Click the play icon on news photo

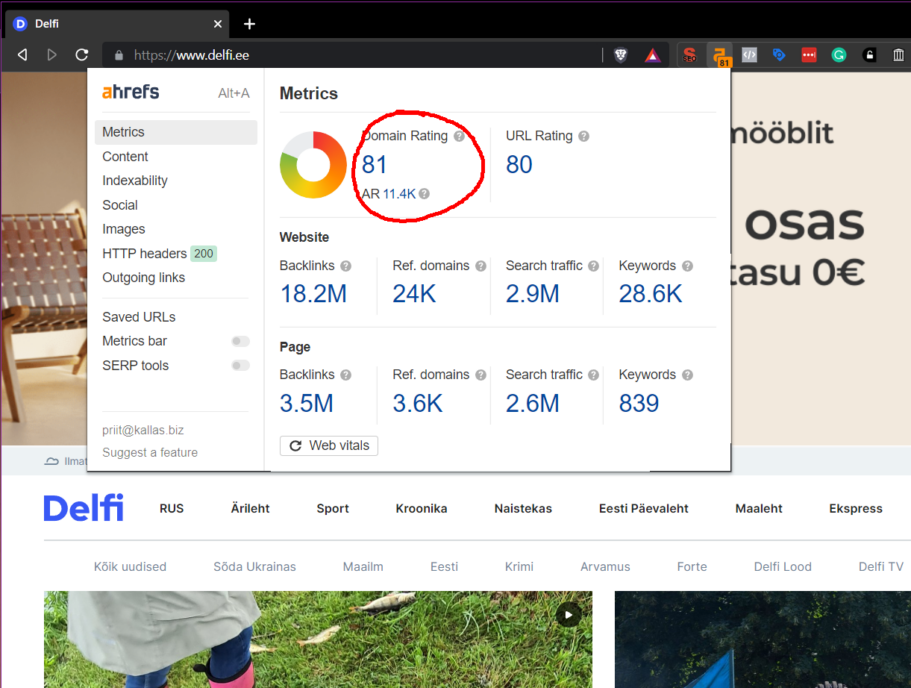click(568, 615)
